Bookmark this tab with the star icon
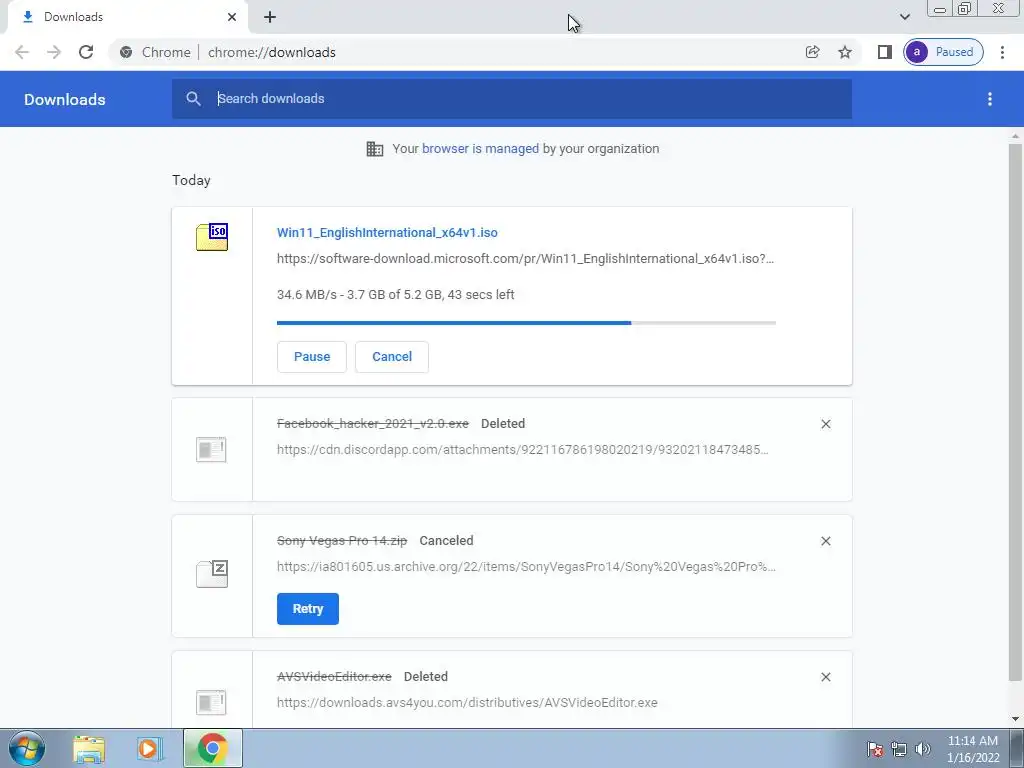 click(x=845, y=52)
